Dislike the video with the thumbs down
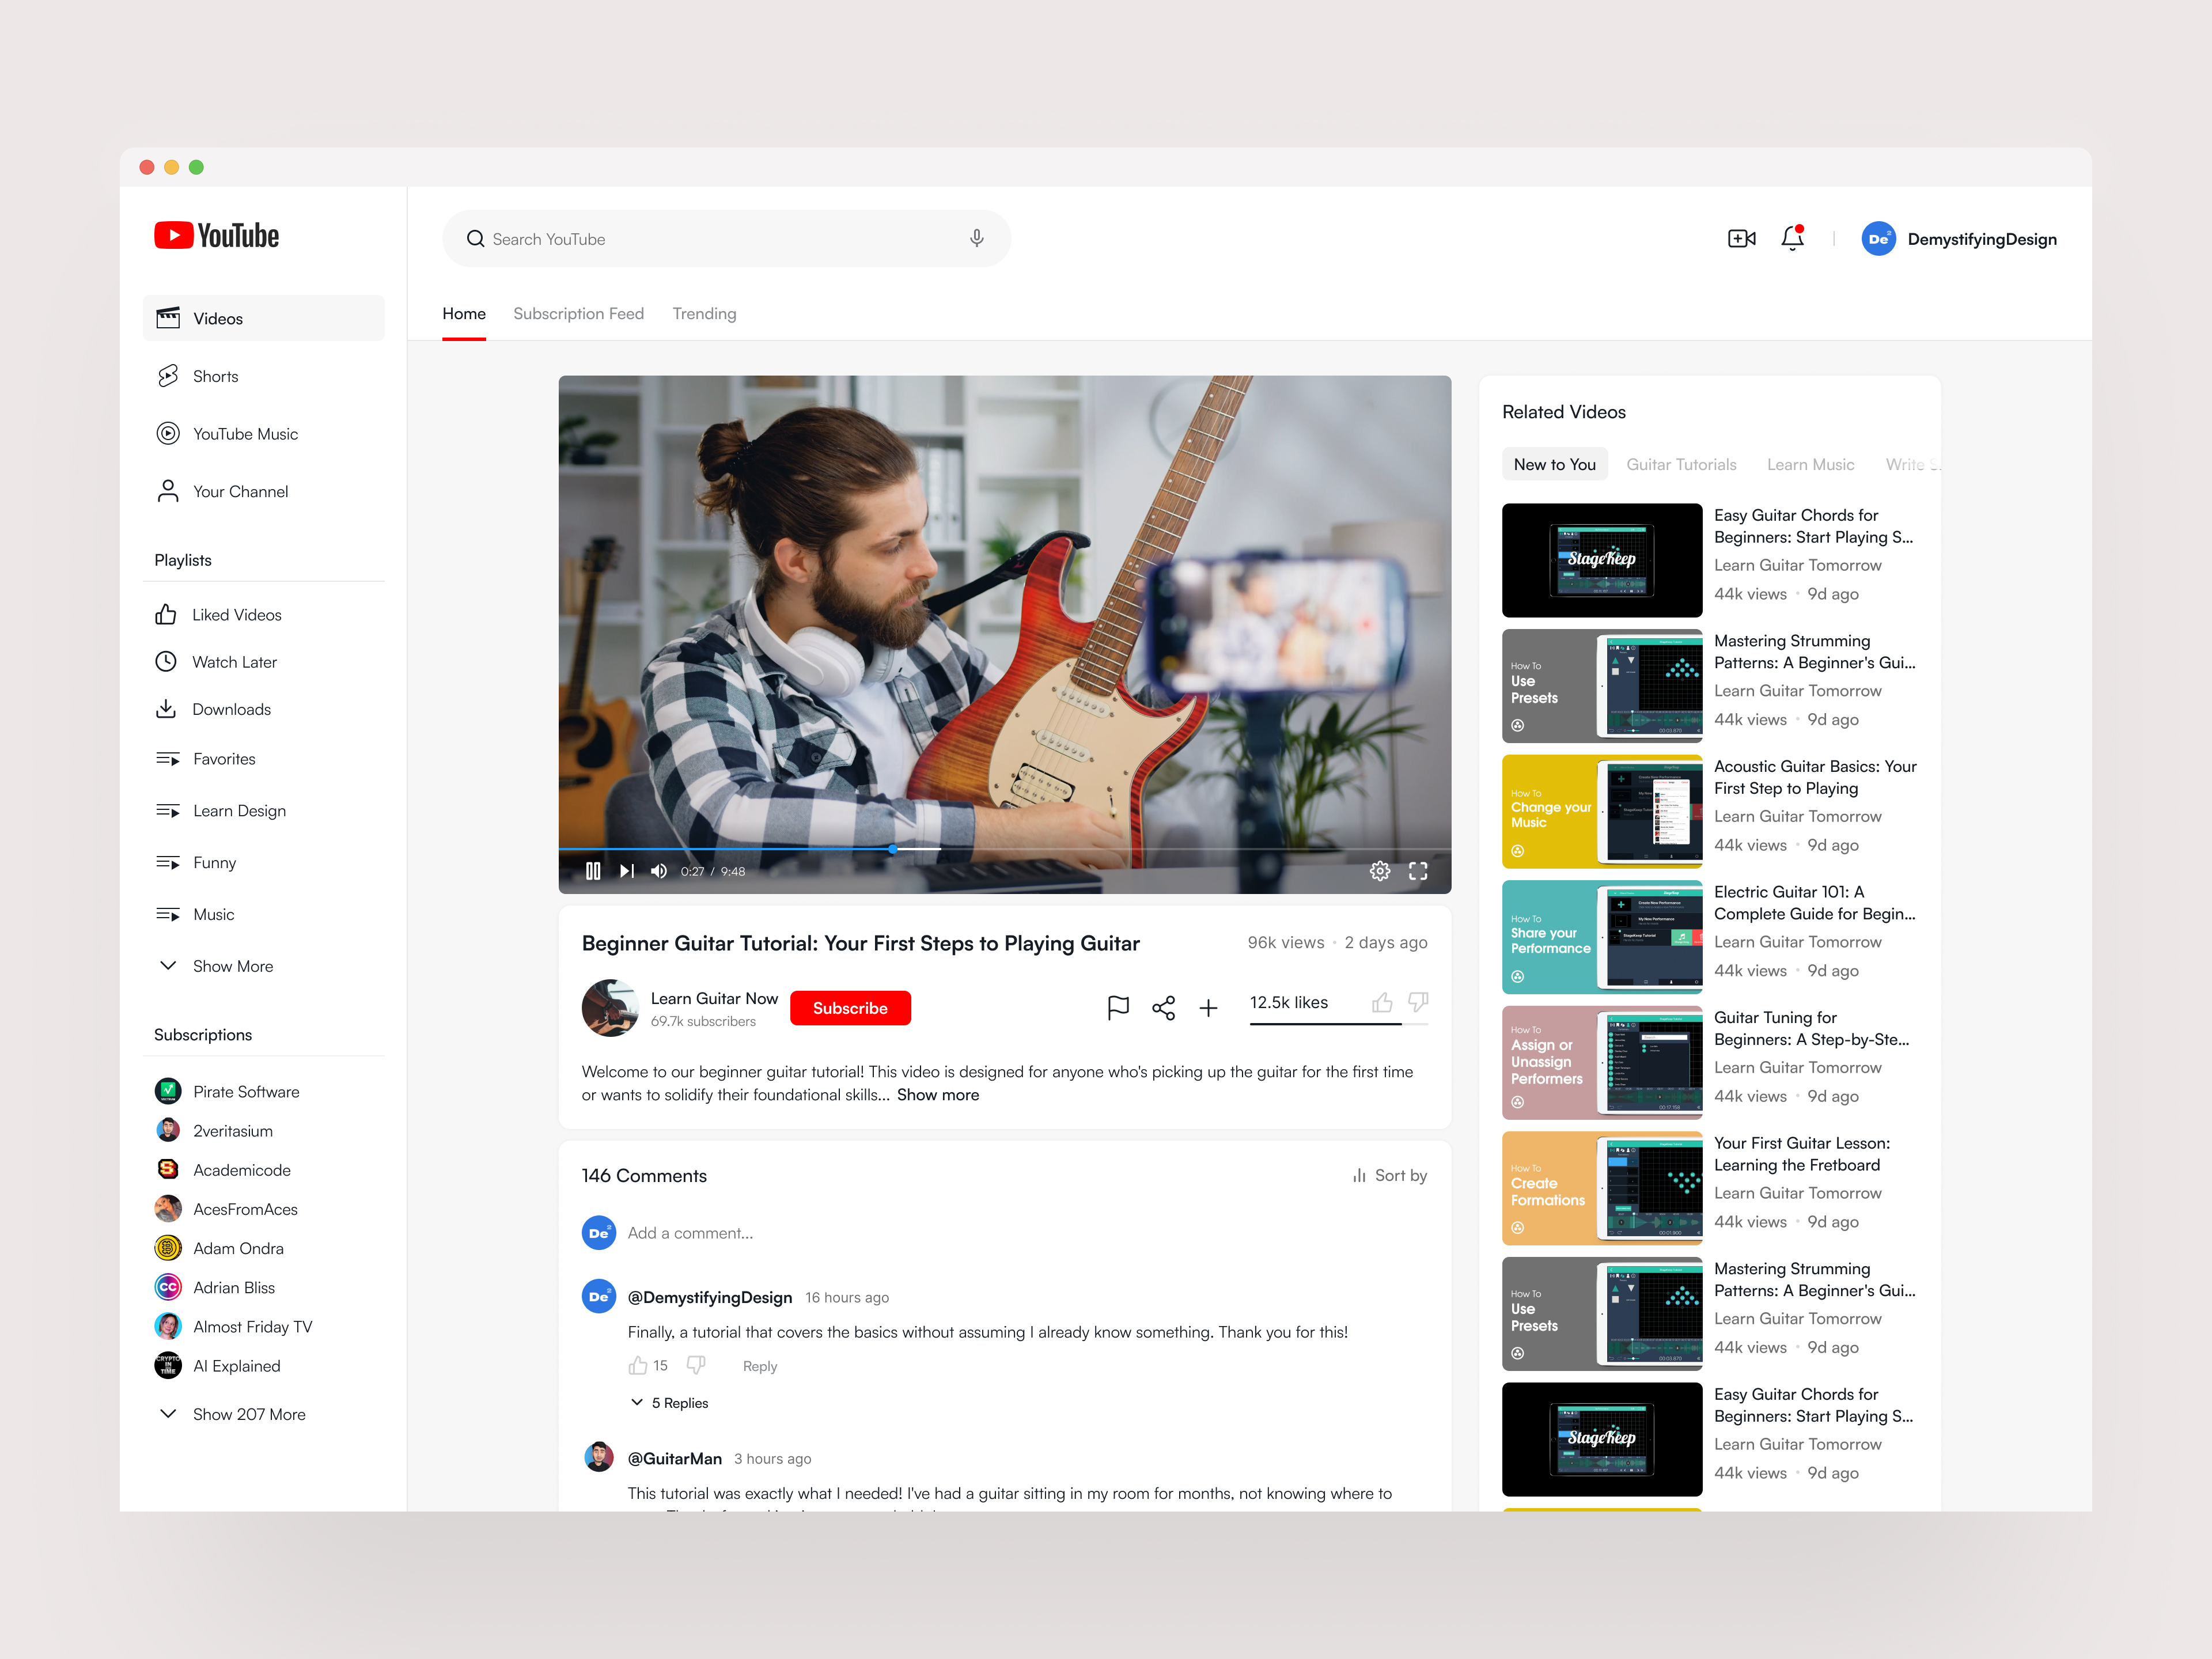 pos(1417,1003)
